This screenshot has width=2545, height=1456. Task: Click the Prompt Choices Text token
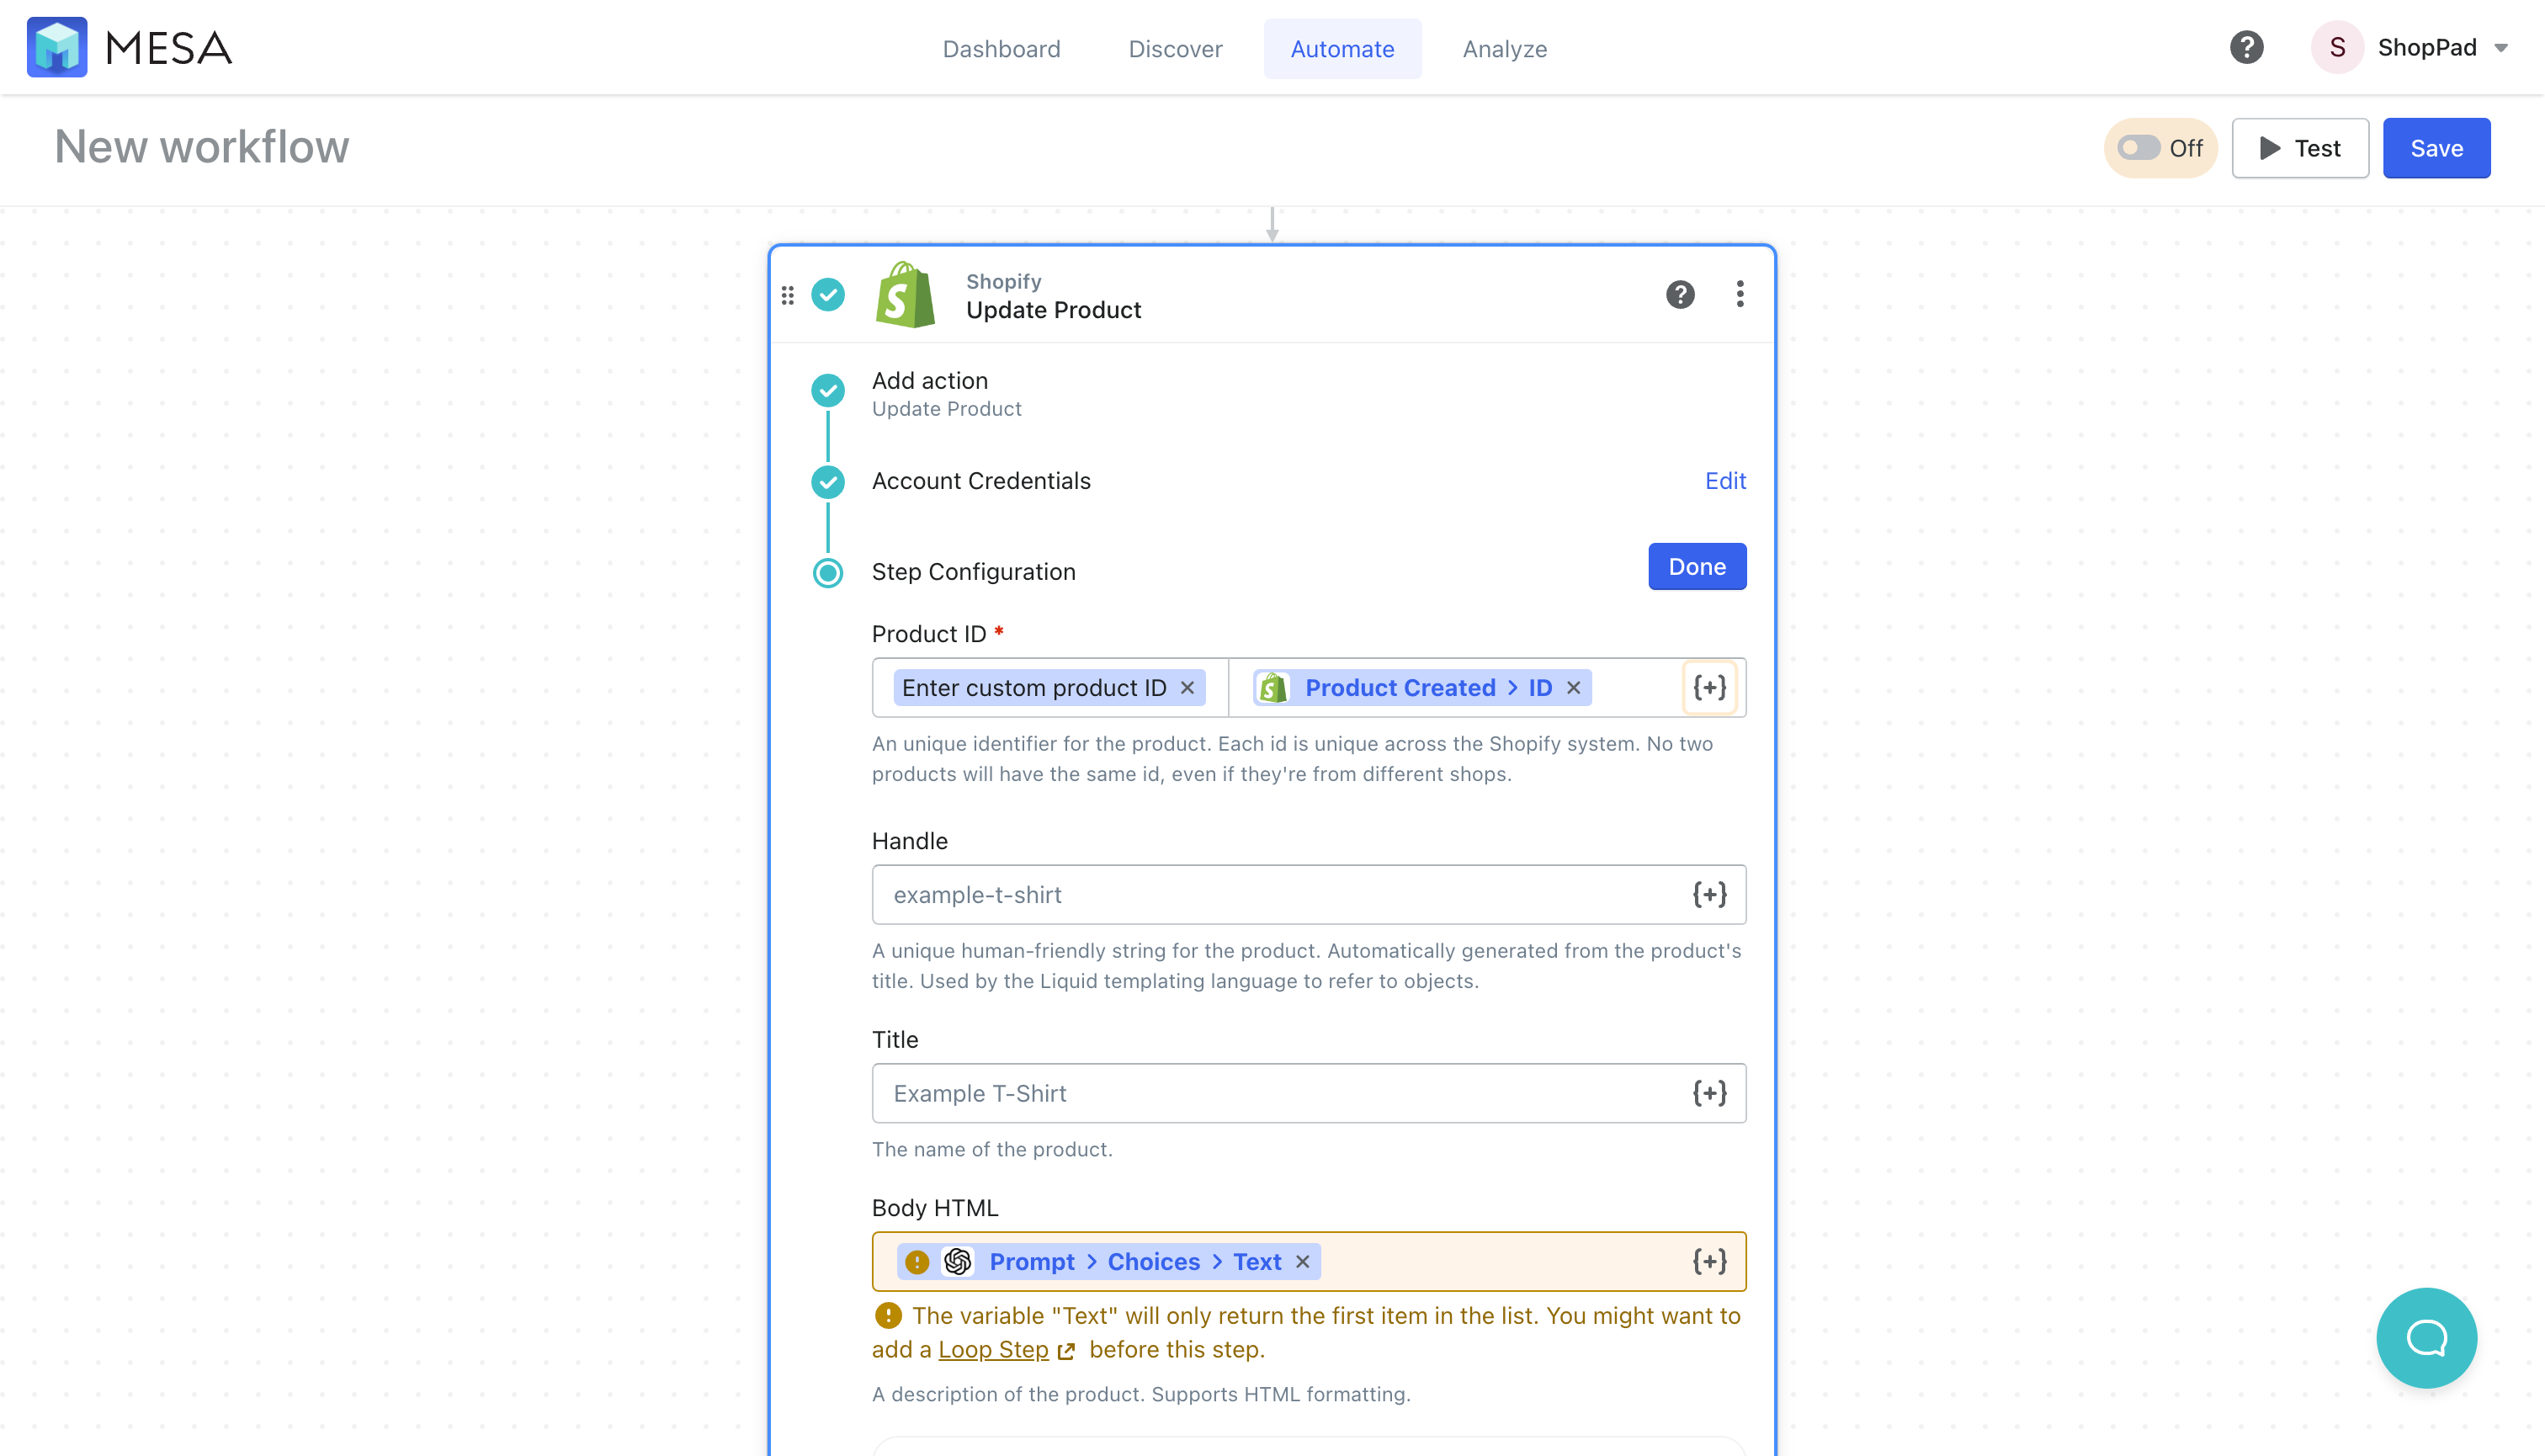1108,1262
